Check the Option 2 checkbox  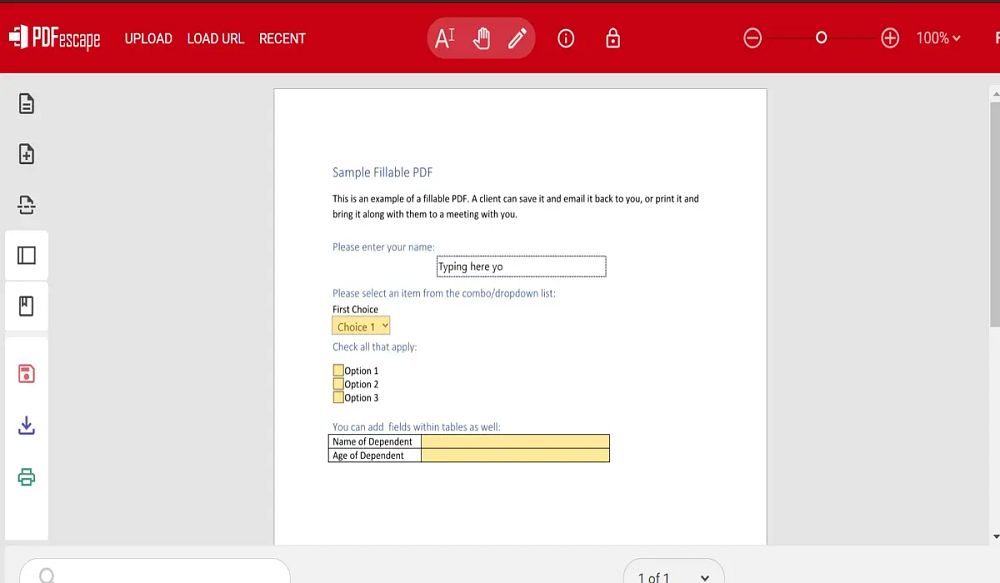click(x=338, y=383)
